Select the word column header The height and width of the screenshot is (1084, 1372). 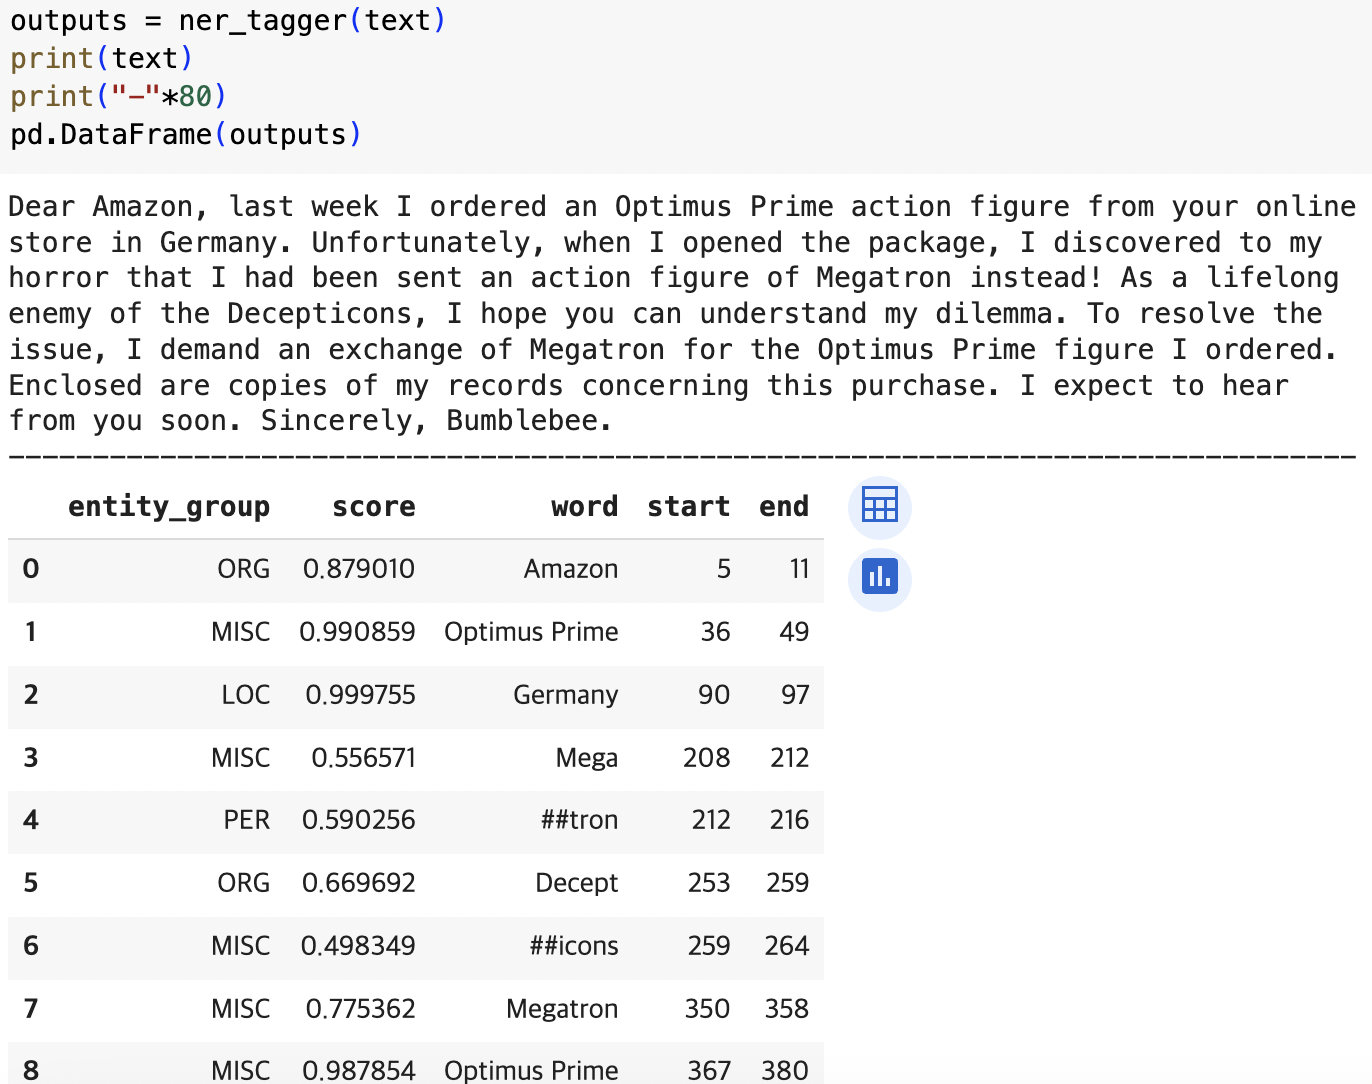point(584,506)
